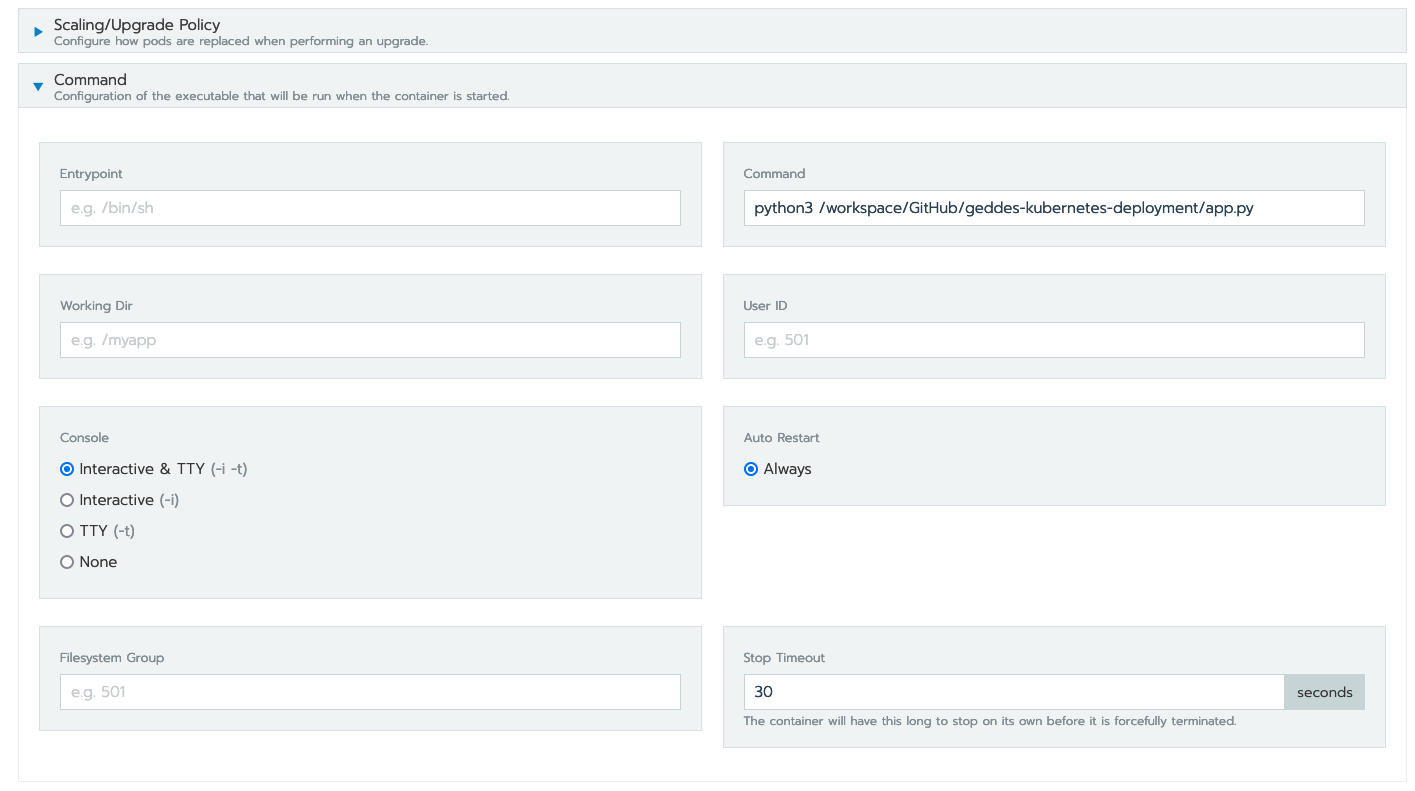Click the pod replacement description under Scaling/Upgrade Policy

coord(240,41)
